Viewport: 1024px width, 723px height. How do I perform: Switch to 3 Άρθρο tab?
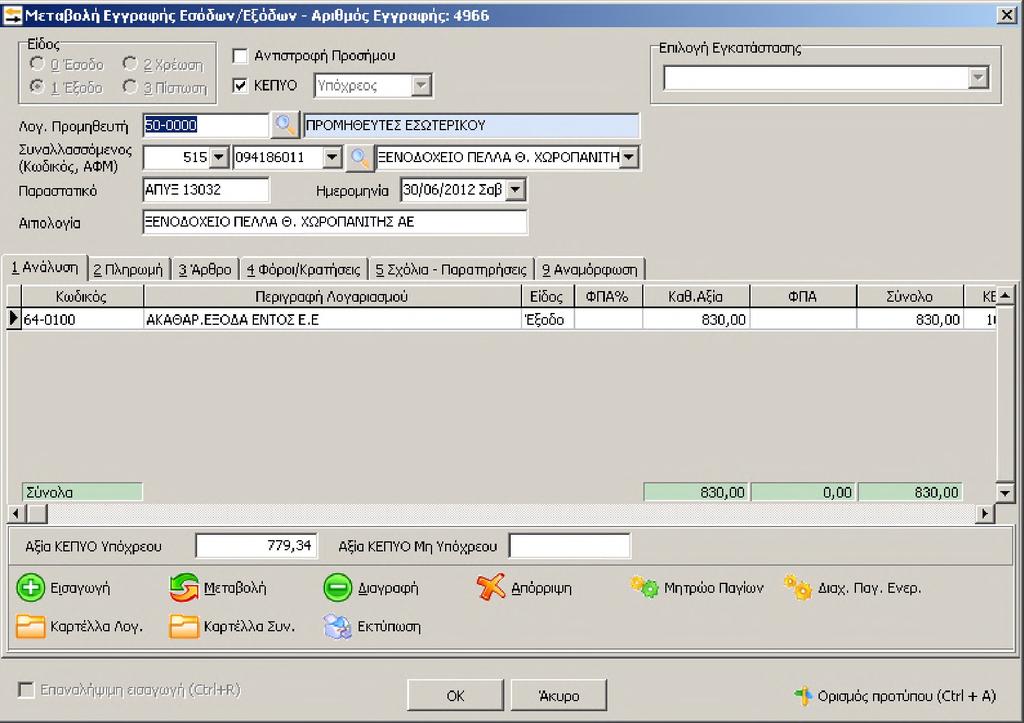pyautogui.click(x=205, y=270)
